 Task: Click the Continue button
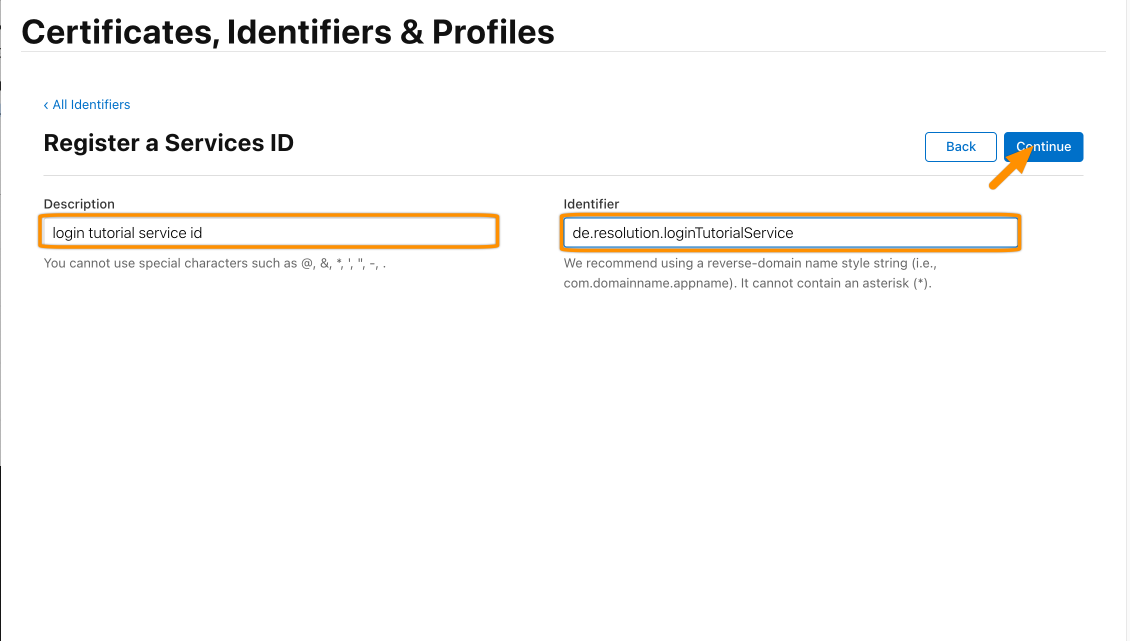tap(1043, 146)
